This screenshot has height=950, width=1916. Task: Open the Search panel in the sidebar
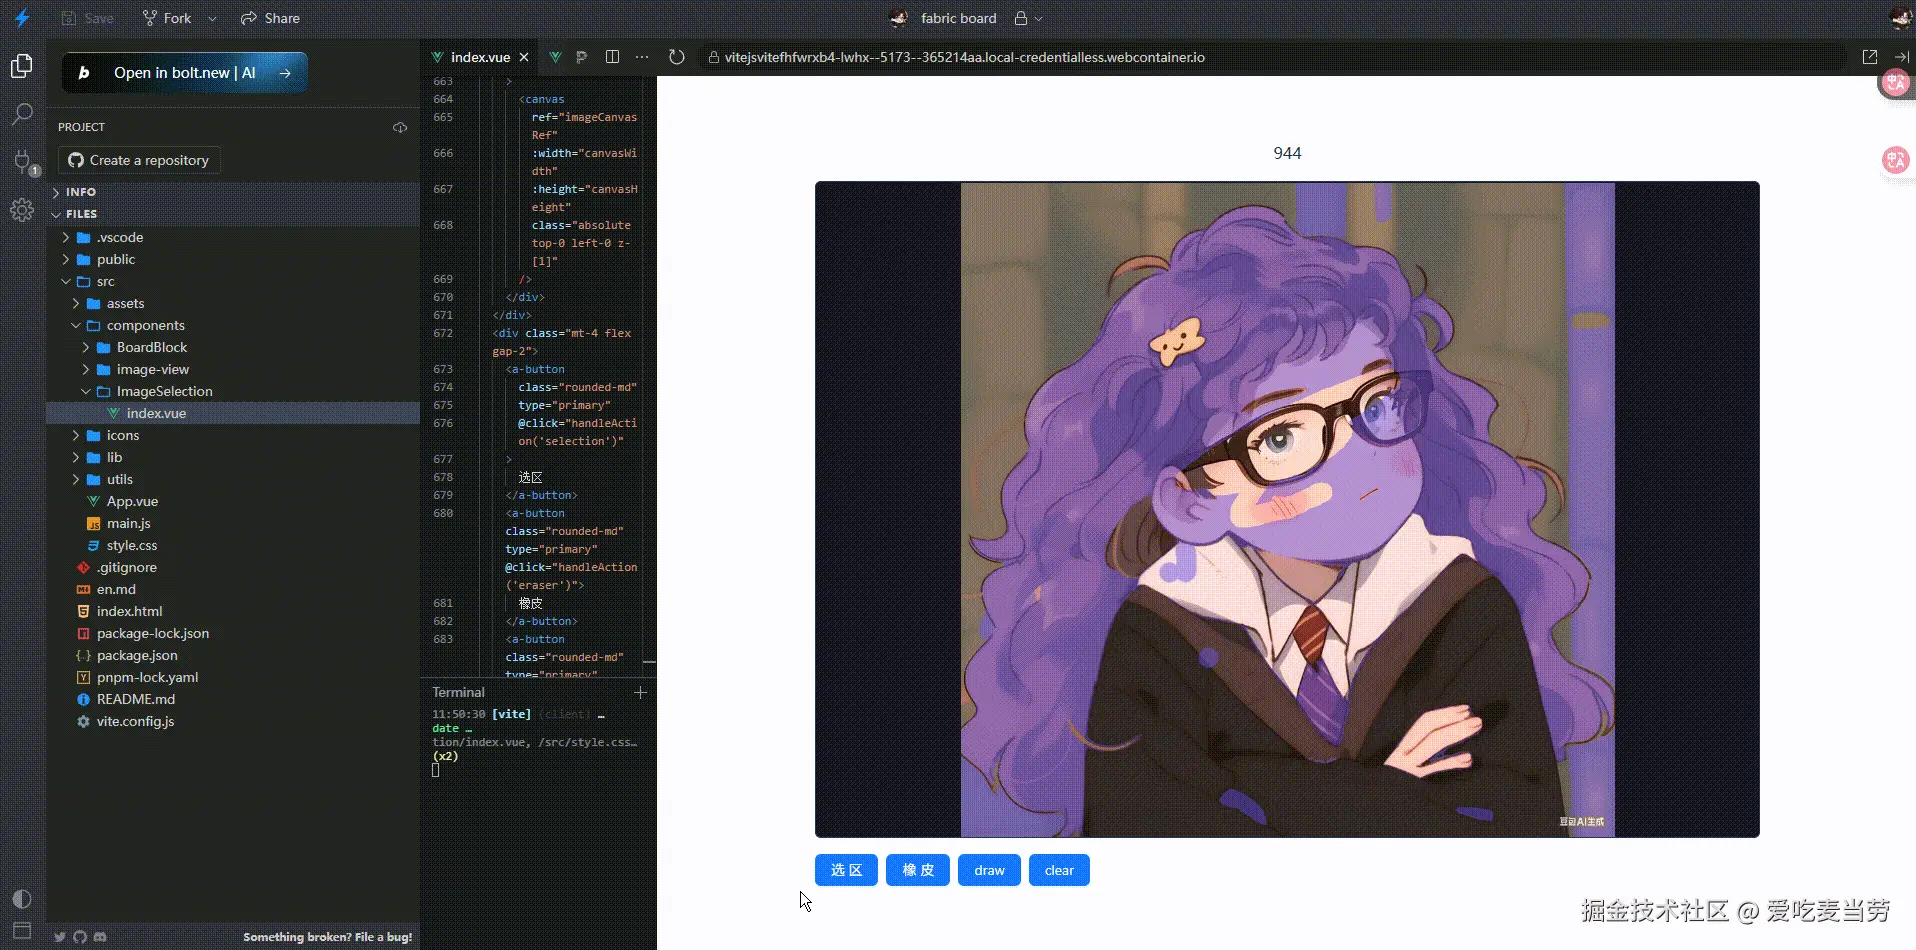[x=22, y=114]
